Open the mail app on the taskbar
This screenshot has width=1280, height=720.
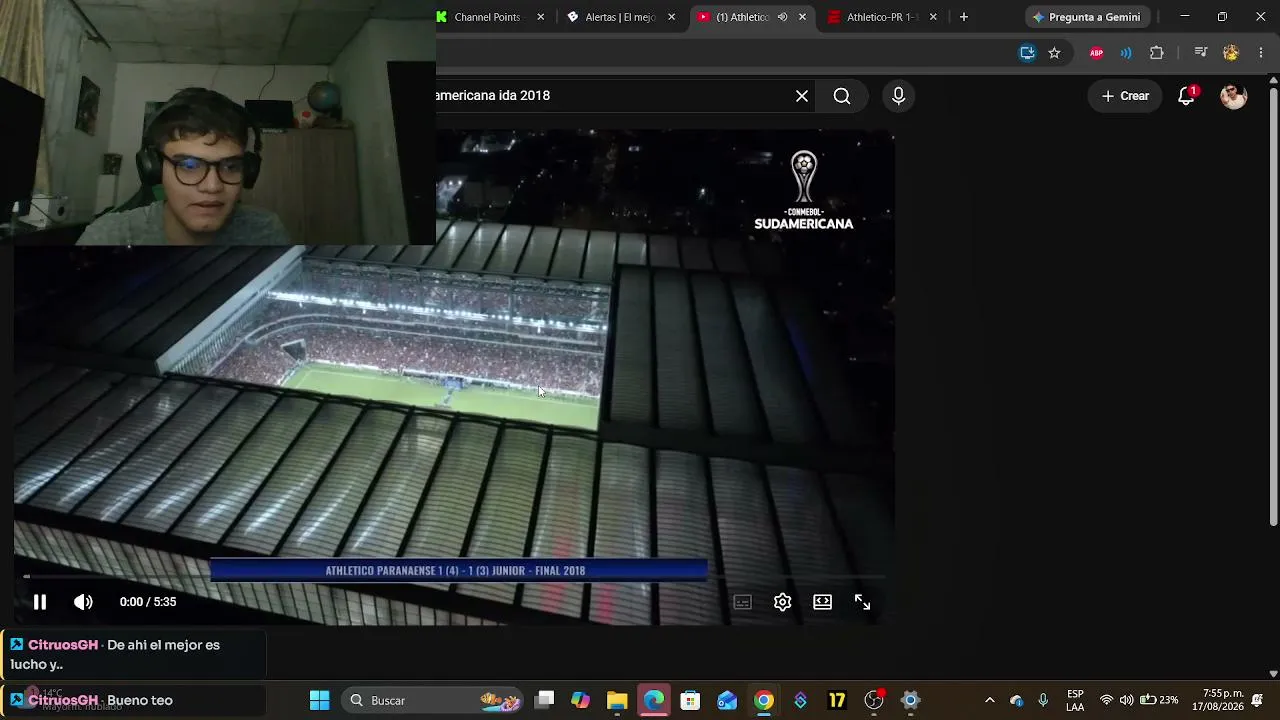(x=727, y=700)
